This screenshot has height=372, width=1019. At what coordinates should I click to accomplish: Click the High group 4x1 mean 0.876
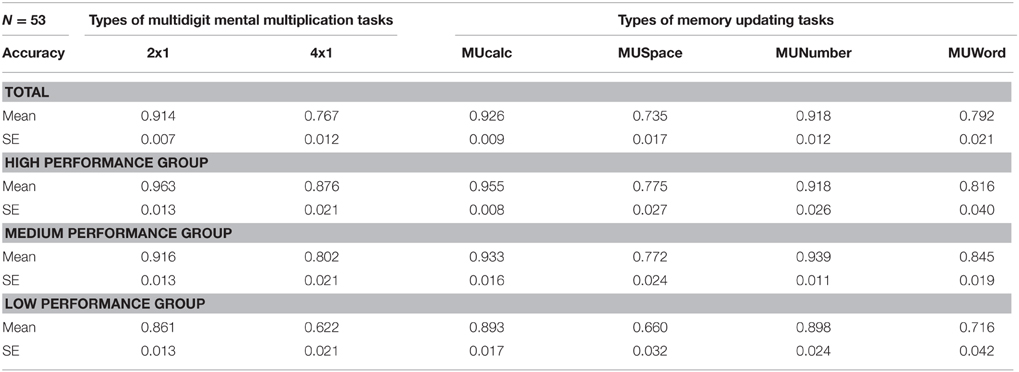coord(321,187)
